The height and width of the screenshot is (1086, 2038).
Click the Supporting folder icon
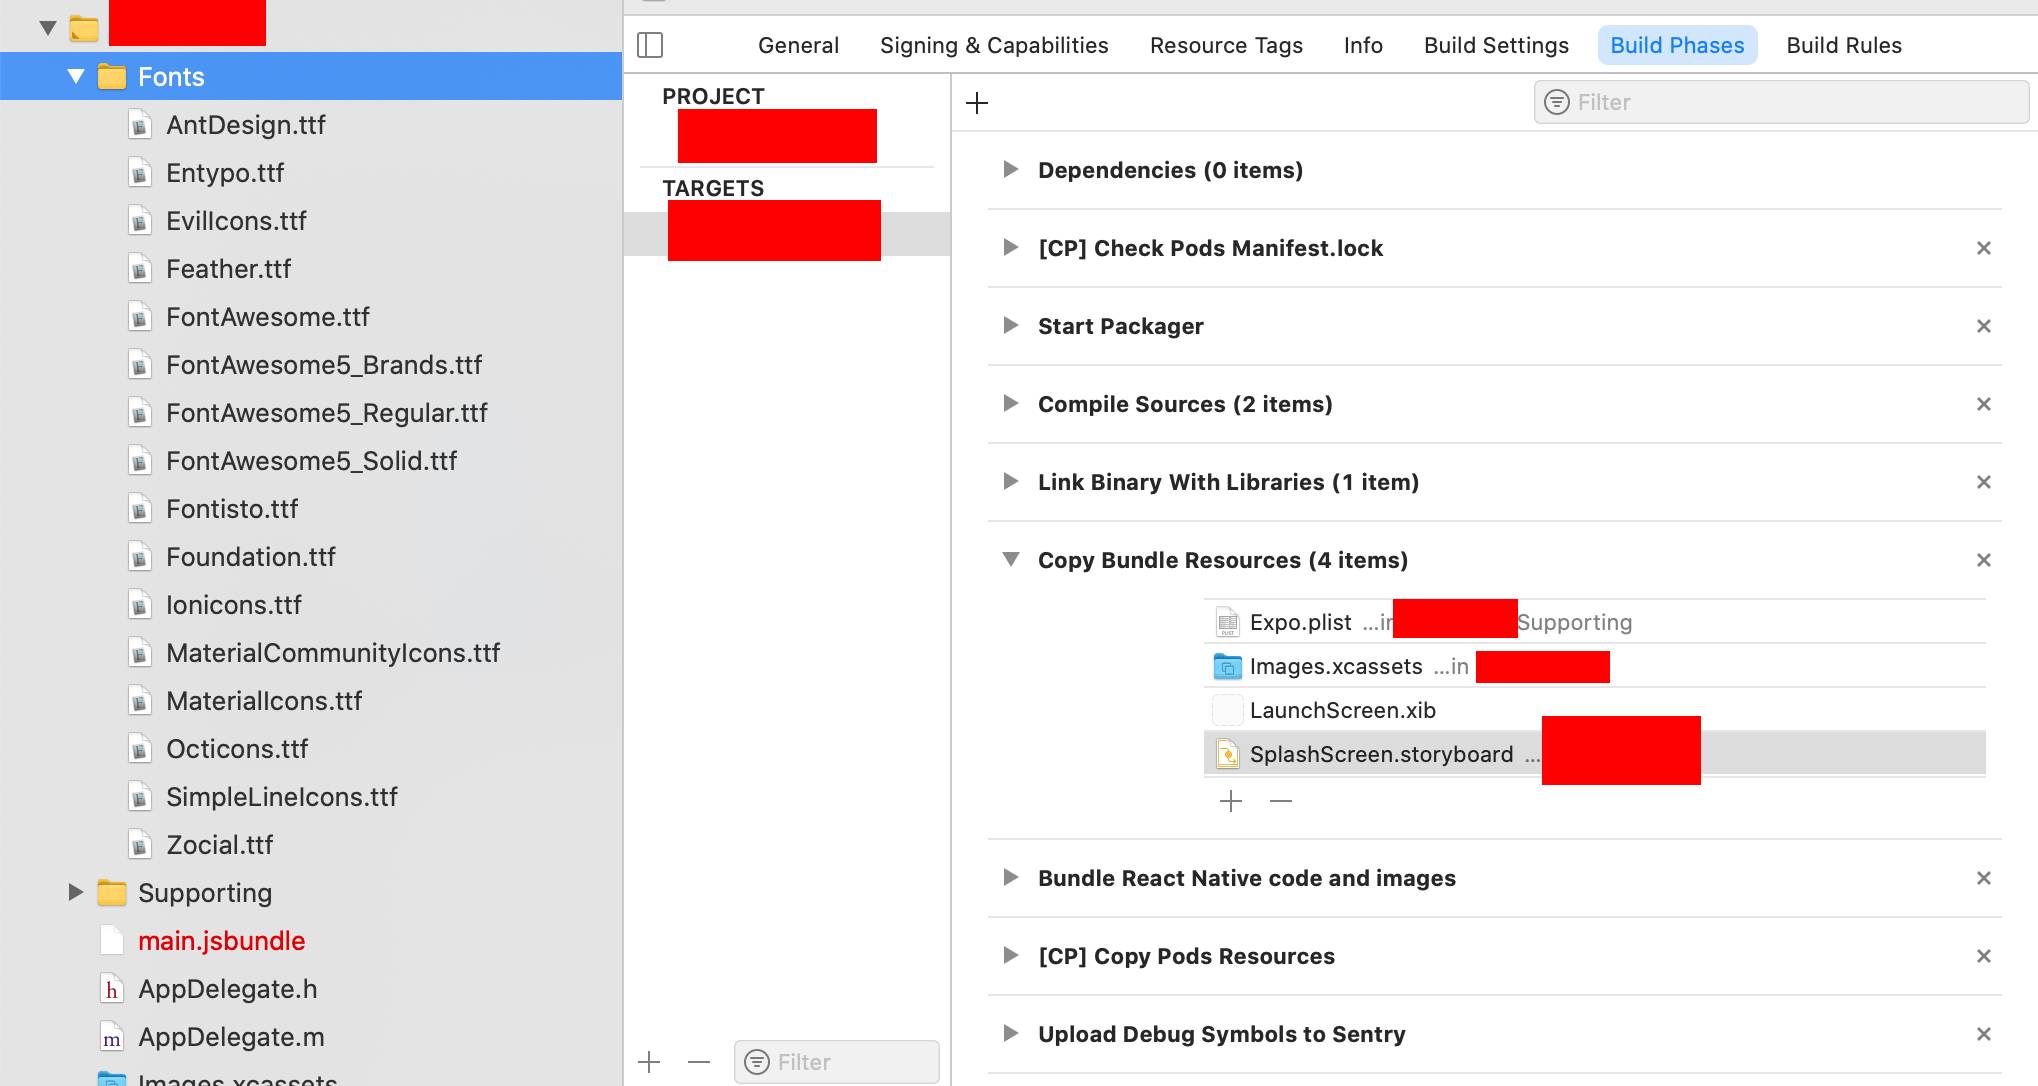click(x=112, y=892)
